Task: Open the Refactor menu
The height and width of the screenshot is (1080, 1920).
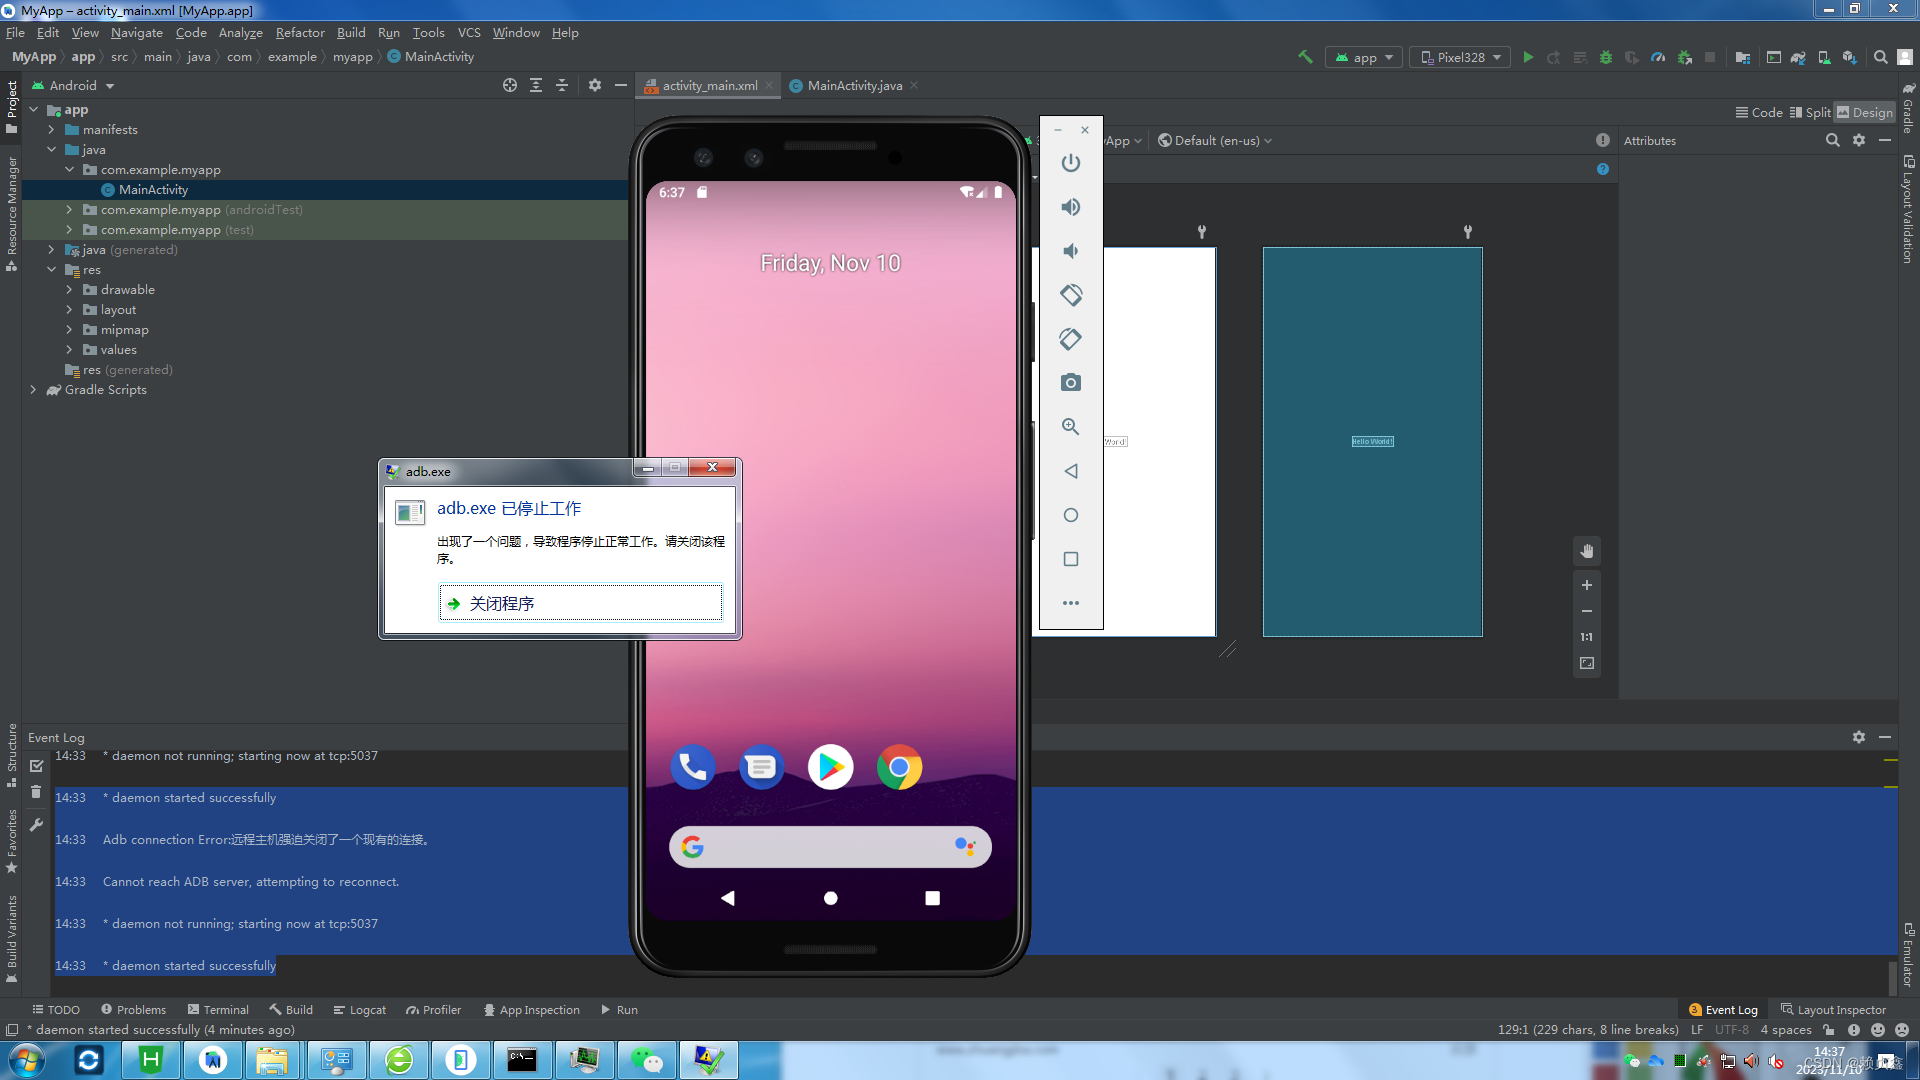Action: [x=300, y=32]
